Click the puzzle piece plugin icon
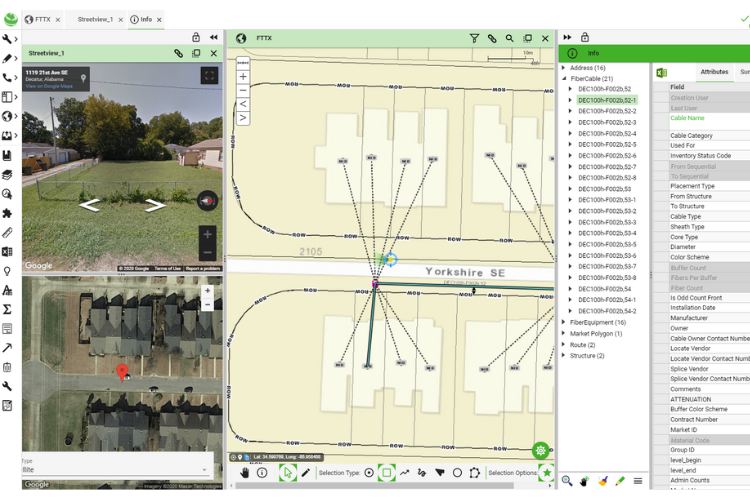 tap(7, 213)
